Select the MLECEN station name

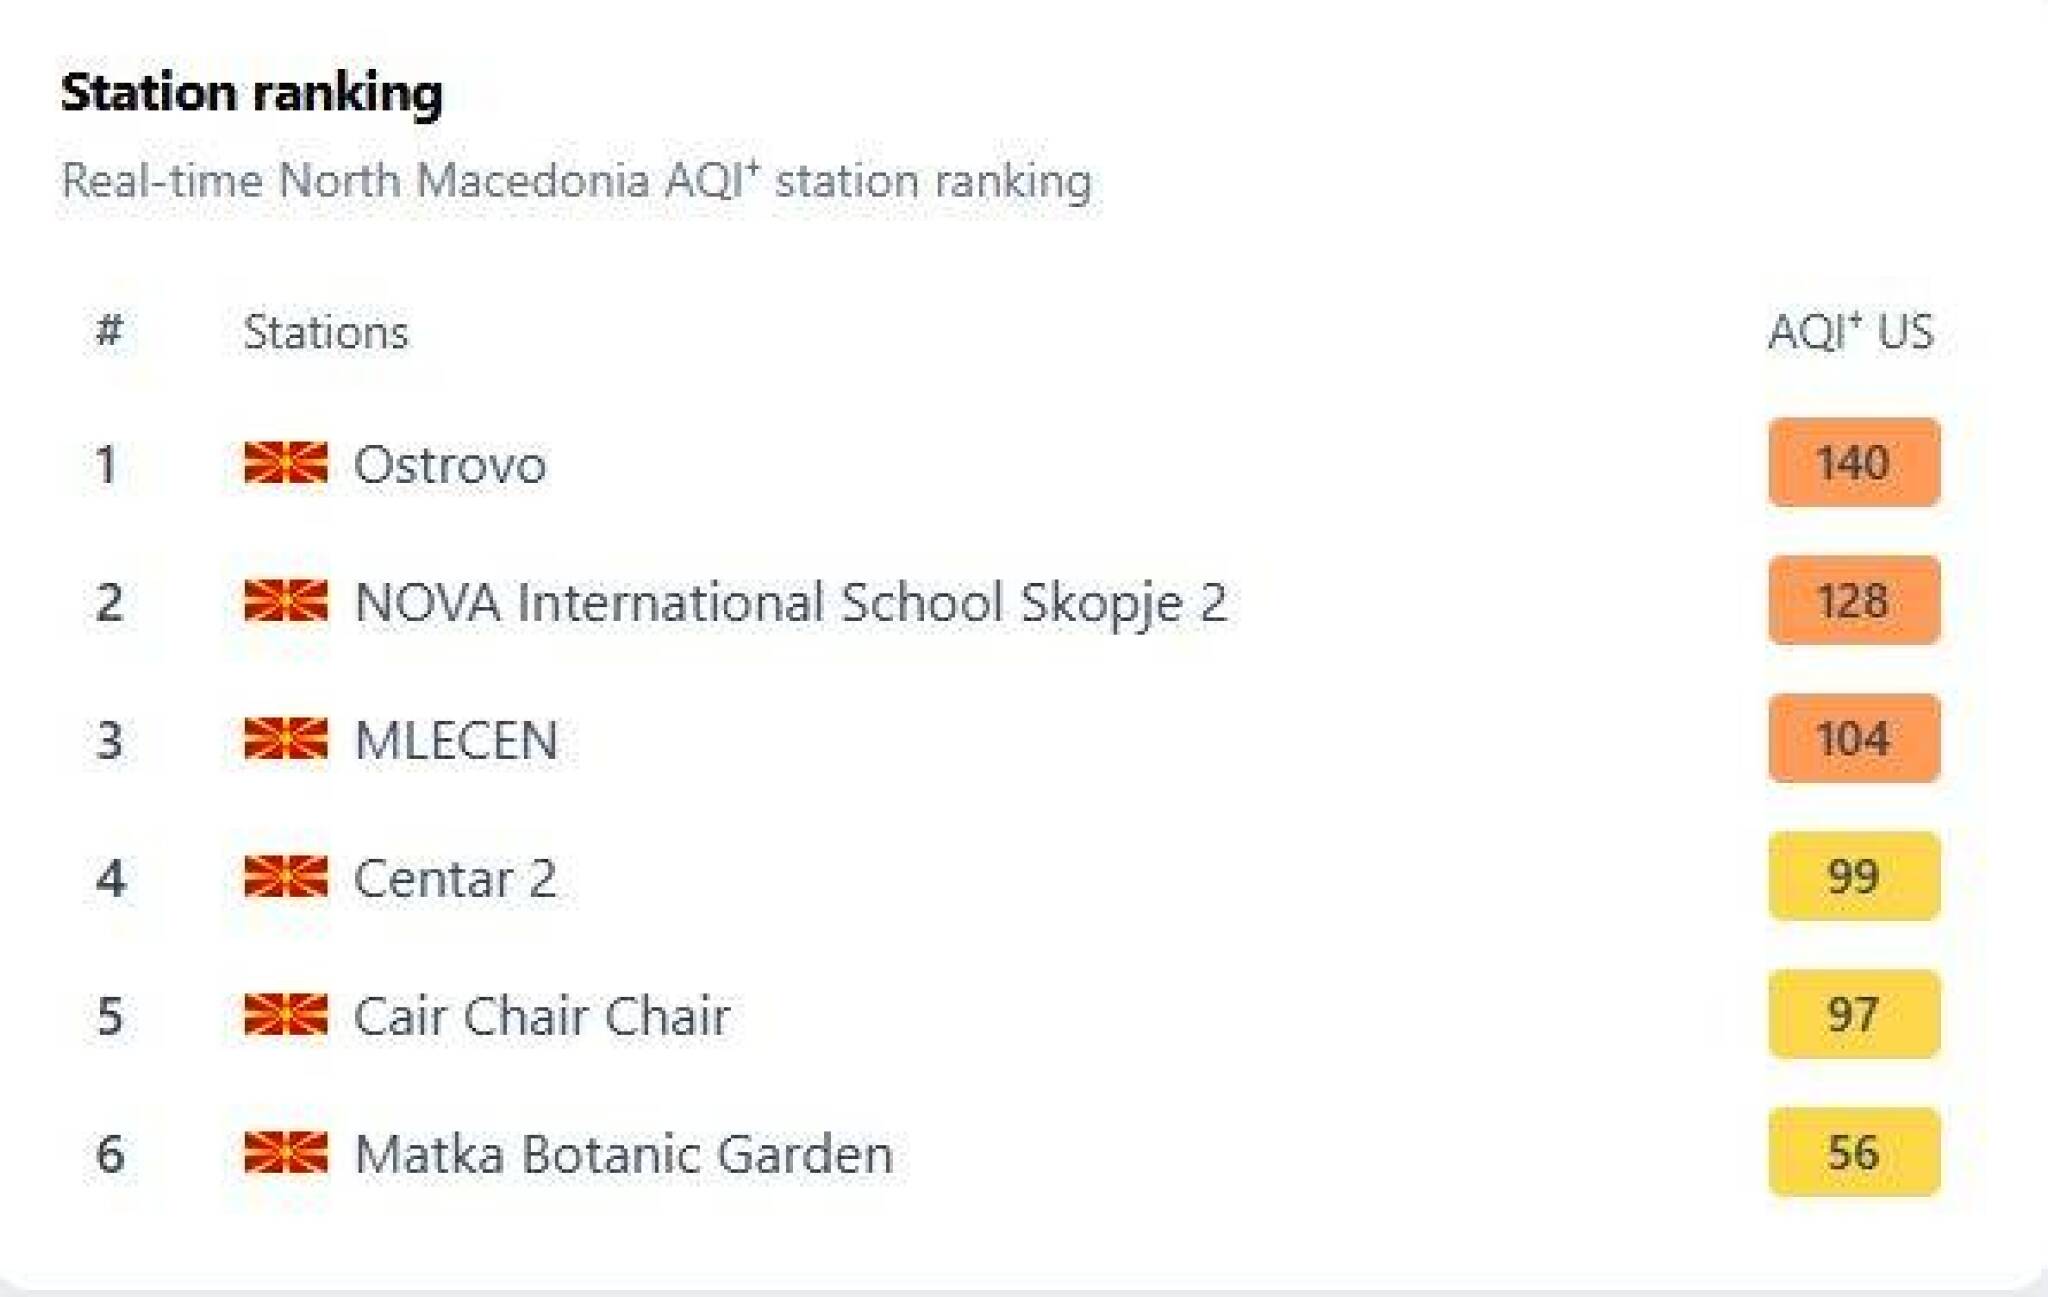coord(456,740)
